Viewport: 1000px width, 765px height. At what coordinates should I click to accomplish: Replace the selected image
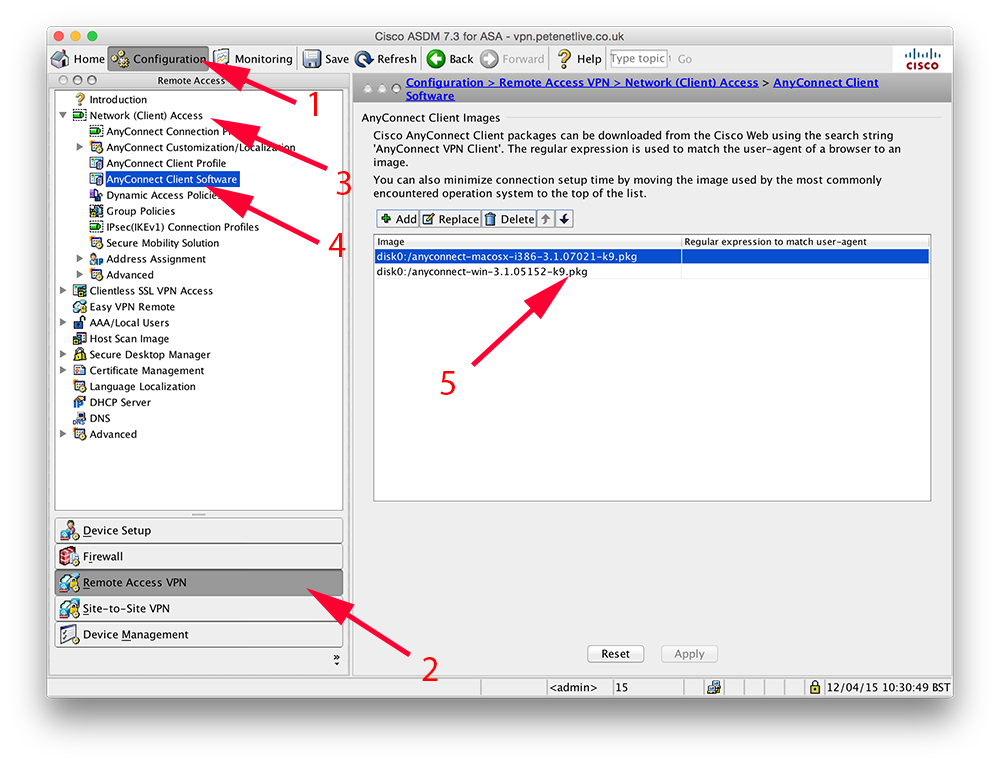450,219
